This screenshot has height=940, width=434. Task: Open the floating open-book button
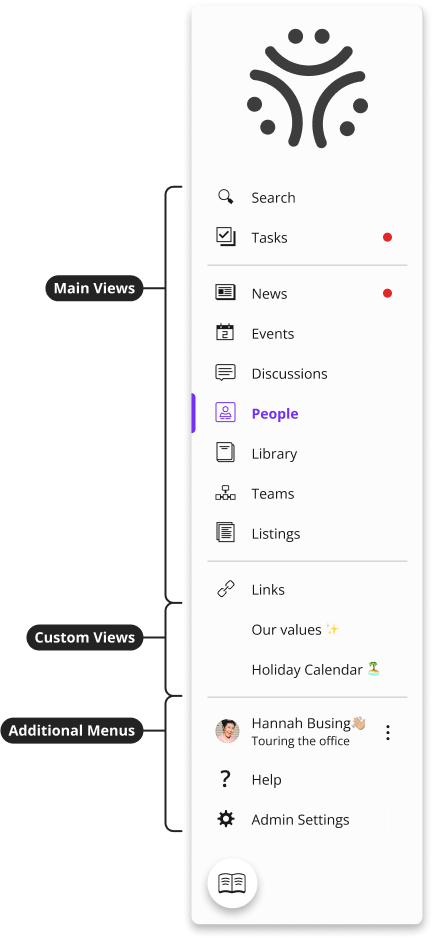pos(232,884)
